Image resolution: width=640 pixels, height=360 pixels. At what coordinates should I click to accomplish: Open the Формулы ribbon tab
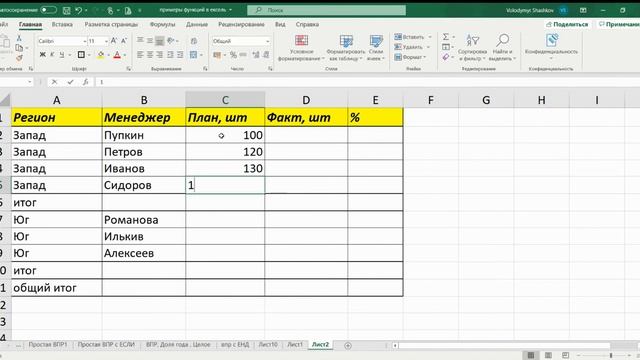(162, 24)
